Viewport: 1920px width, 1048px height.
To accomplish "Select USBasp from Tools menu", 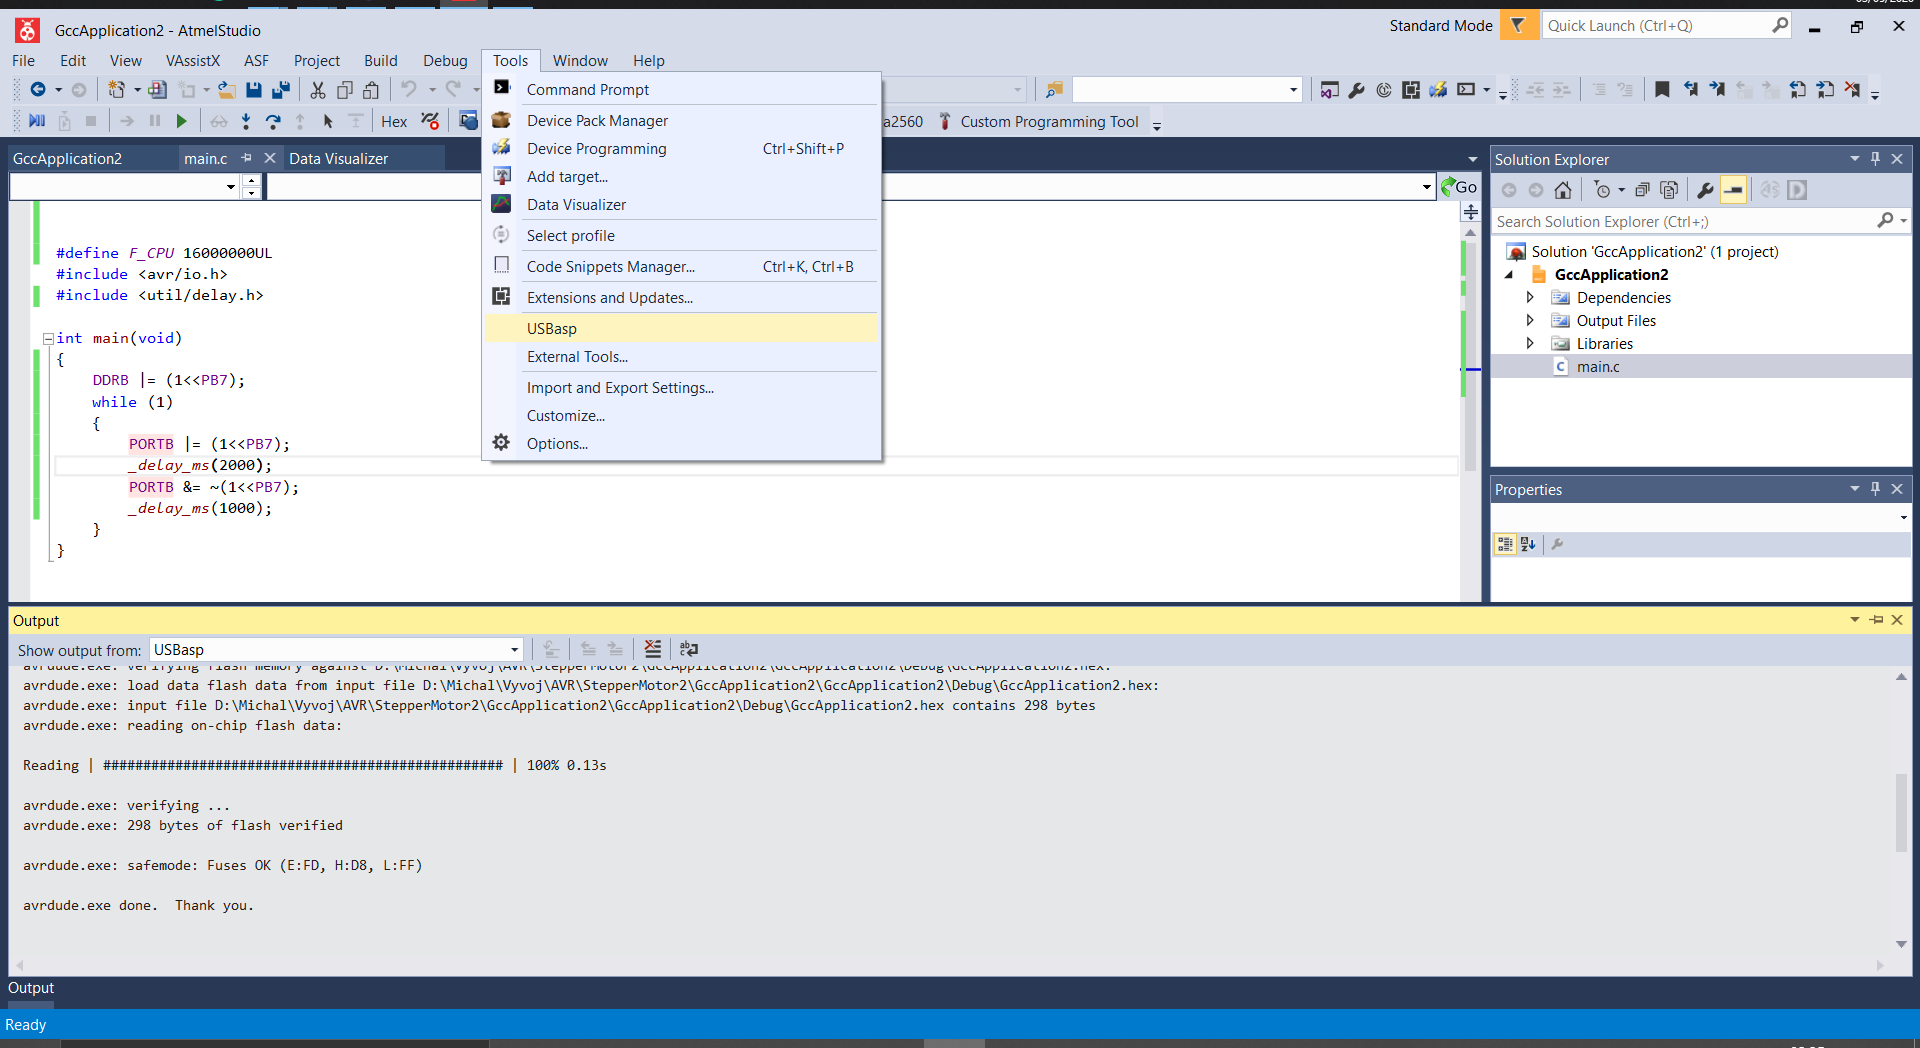I will [x=552, y=329].
